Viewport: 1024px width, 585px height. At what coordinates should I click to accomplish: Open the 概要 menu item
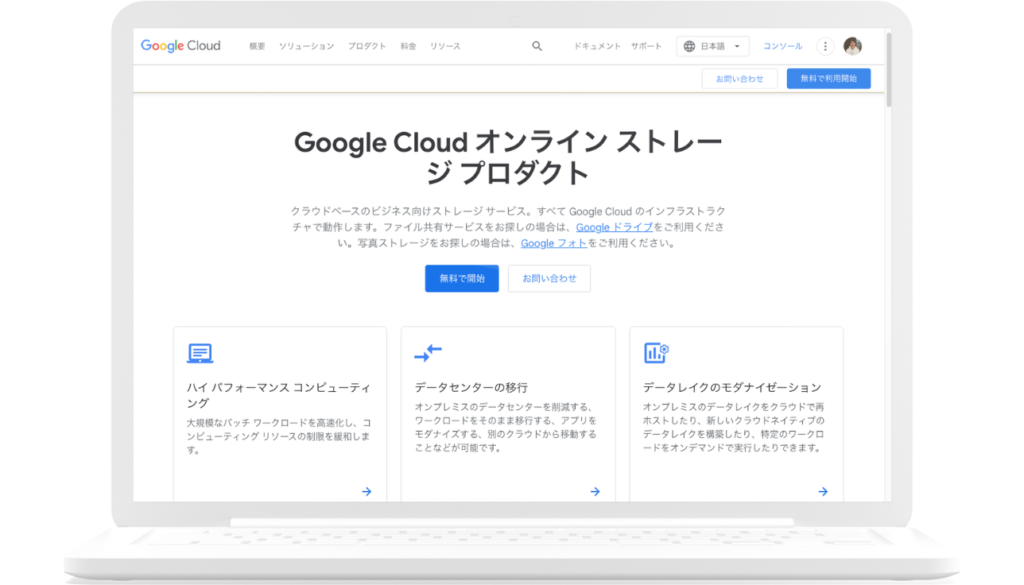(x=257, y=46)
